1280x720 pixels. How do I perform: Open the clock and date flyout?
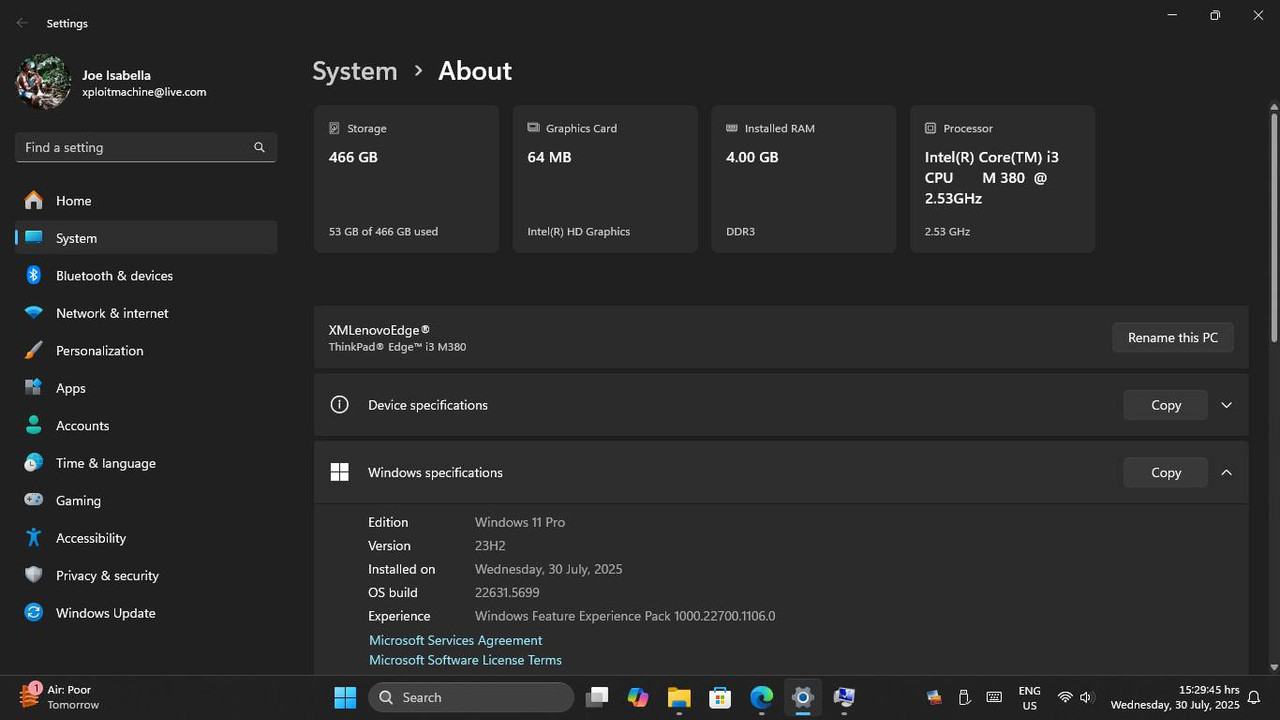pos(1175,697)
